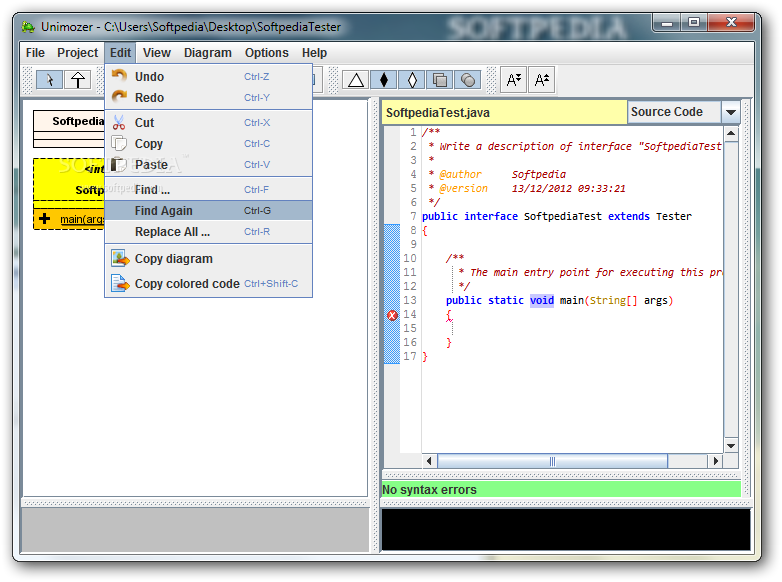Click the highlighted void keyword on line 13
The width and height of the screenshot is (782, 582).
coord(542,300)
